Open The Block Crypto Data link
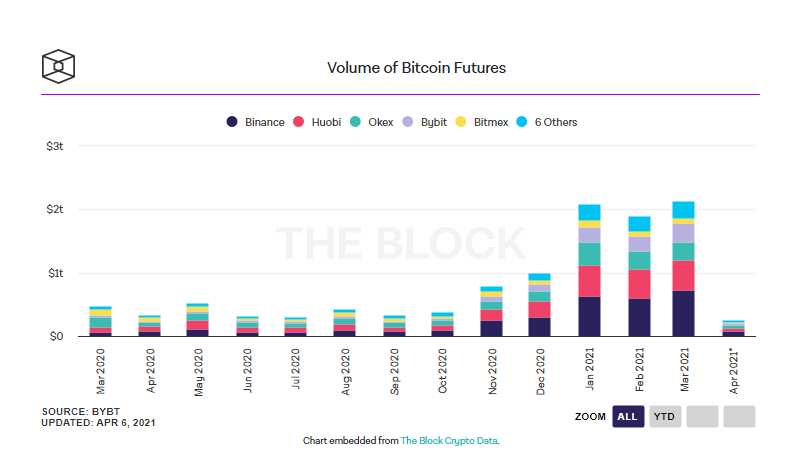 pyautogui.click(x=449, y=441)
